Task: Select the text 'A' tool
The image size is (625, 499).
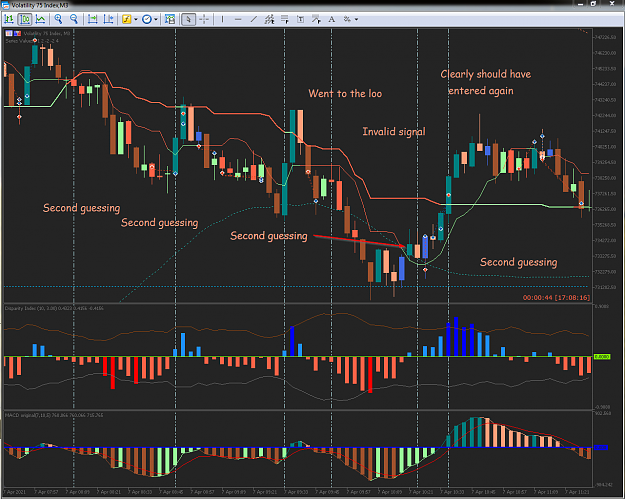Action: click(332, 19)
